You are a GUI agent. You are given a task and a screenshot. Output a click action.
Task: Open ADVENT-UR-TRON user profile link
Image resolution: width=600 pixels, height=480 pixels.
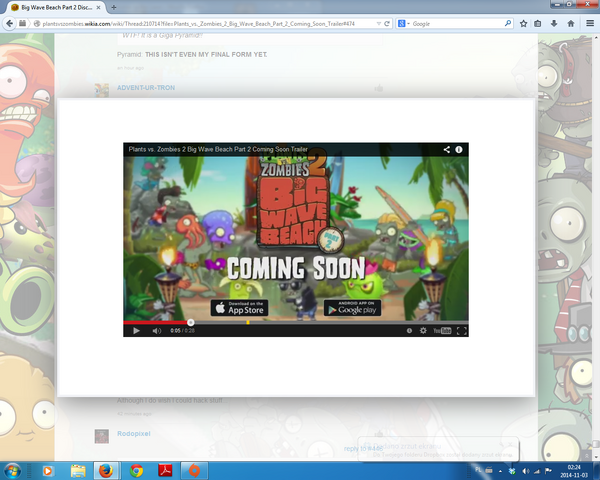[x=146, y=88]
